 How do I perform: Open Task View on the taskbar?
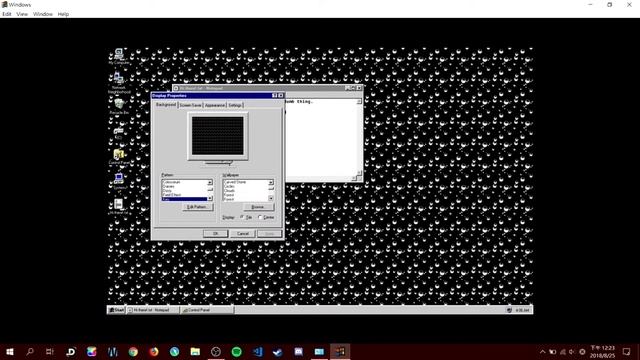(x=50, y=351)
